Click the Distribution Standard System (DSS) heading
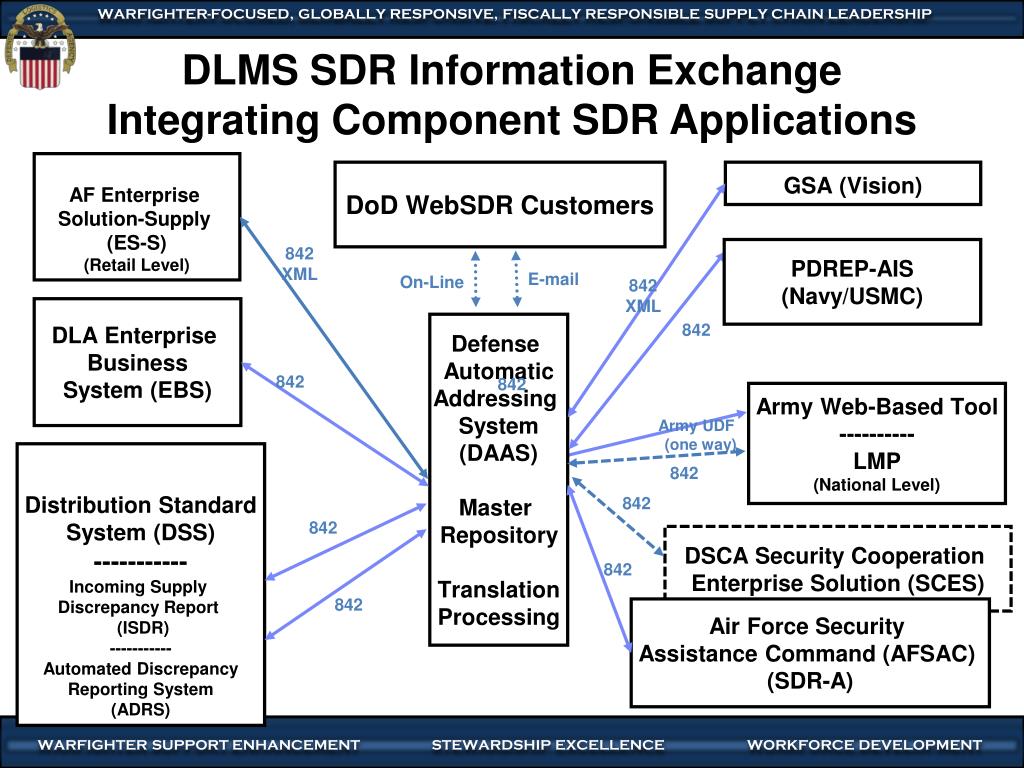Screen dimensions: 1024x768 coord(140,519)
